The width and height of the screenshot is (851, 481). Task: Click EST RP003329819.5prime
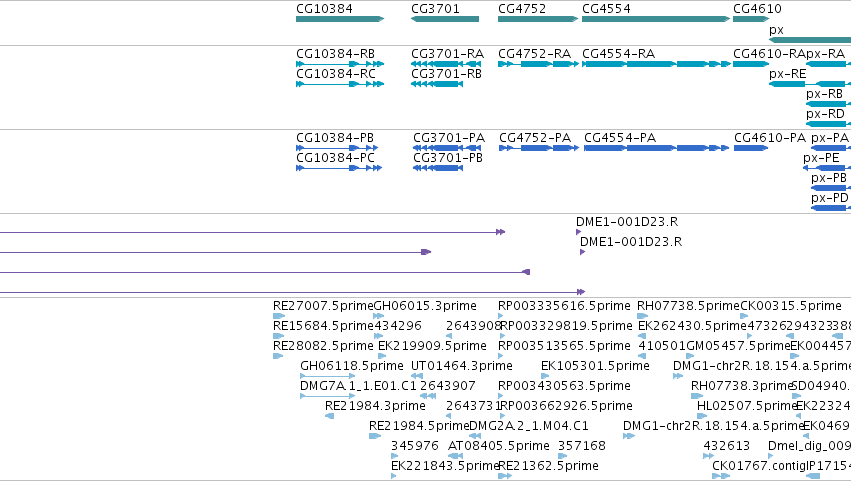[567, 326]
